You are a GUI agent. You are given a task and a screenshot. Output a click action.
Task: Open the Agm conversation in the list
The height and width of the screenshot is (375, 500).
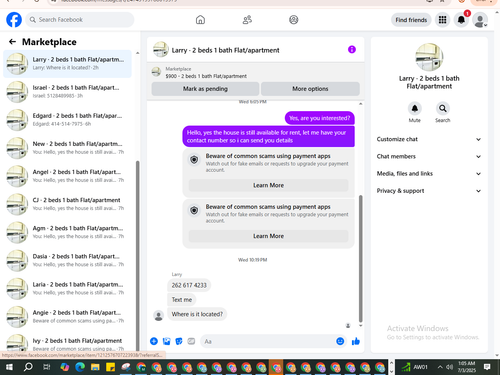click(68, 232)
